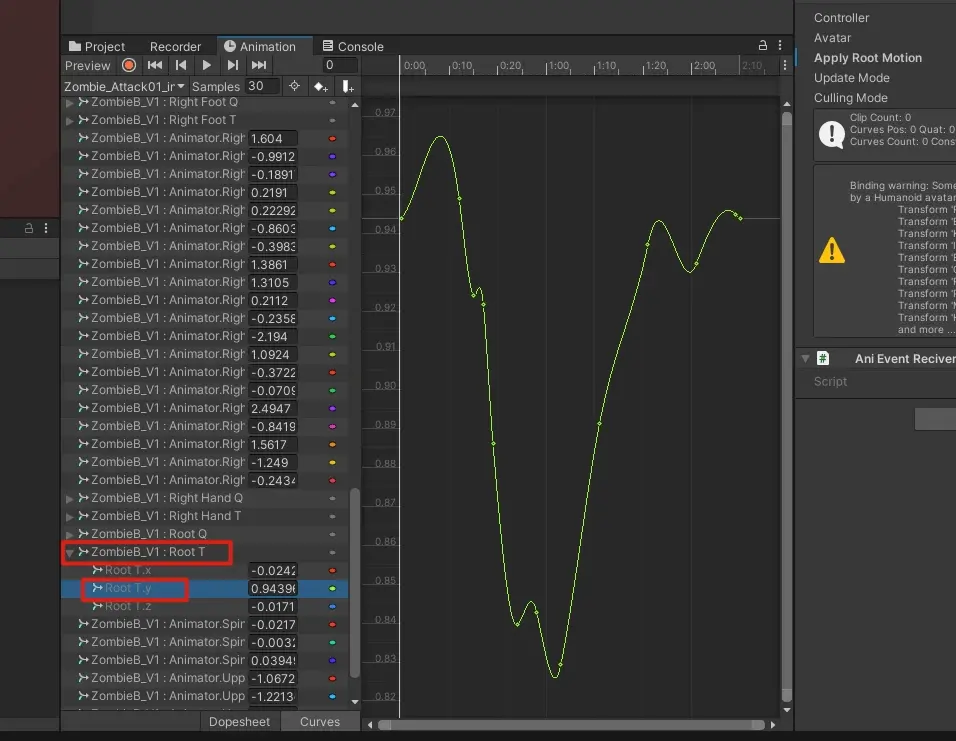
Task: Click the red color dot of the 1.604 row
Action: pyautogui.click(x=332, y=138)
